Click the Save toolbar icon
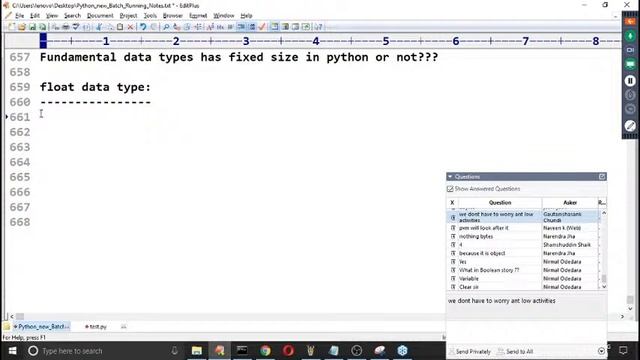640x360 pixels. point(32,27)
